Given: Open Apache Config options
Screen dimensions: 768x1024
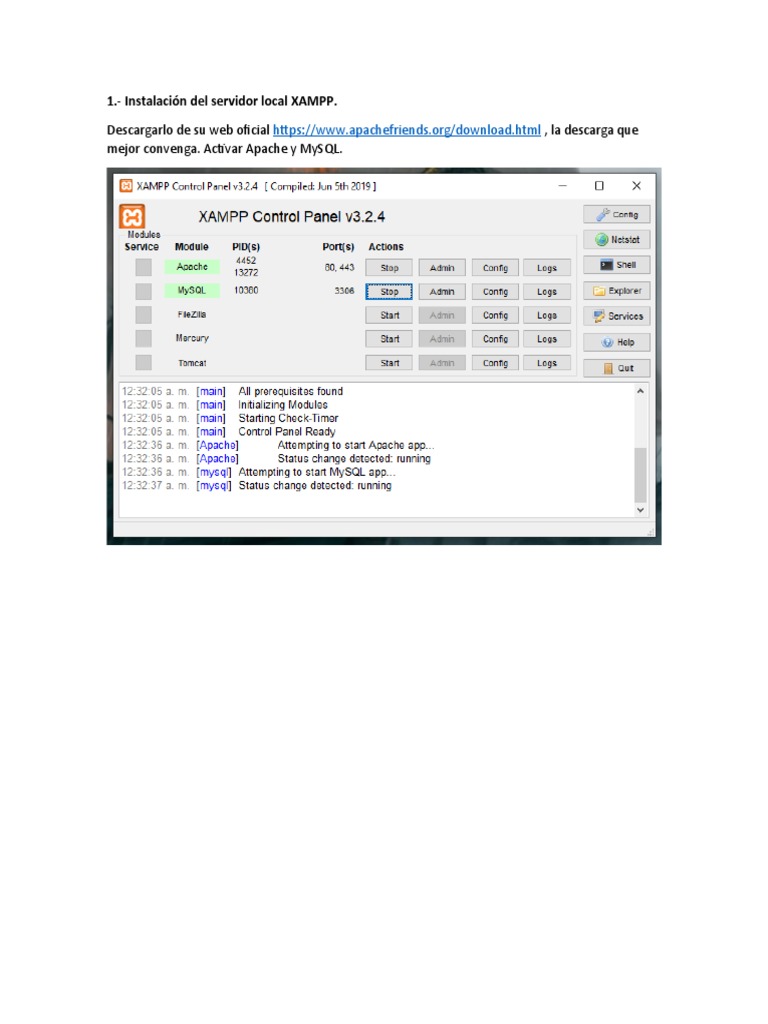Looking at the screenshot, I should coord(495,268).
